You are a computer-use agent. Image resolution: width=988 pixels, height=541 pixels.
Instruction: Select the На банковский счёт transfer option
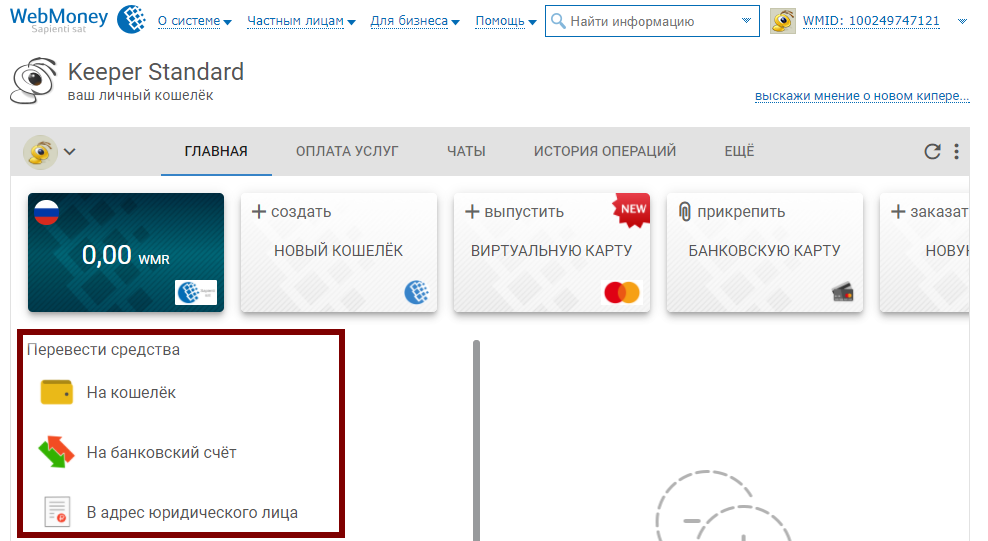(x=161, y=452)
